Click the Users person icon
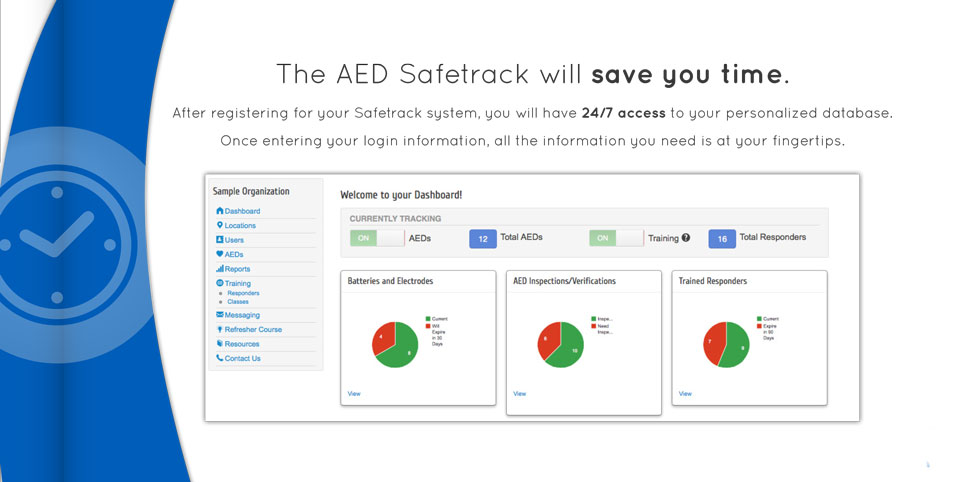The width and height of the screenshot is (960, 482). tap(220, 239)
